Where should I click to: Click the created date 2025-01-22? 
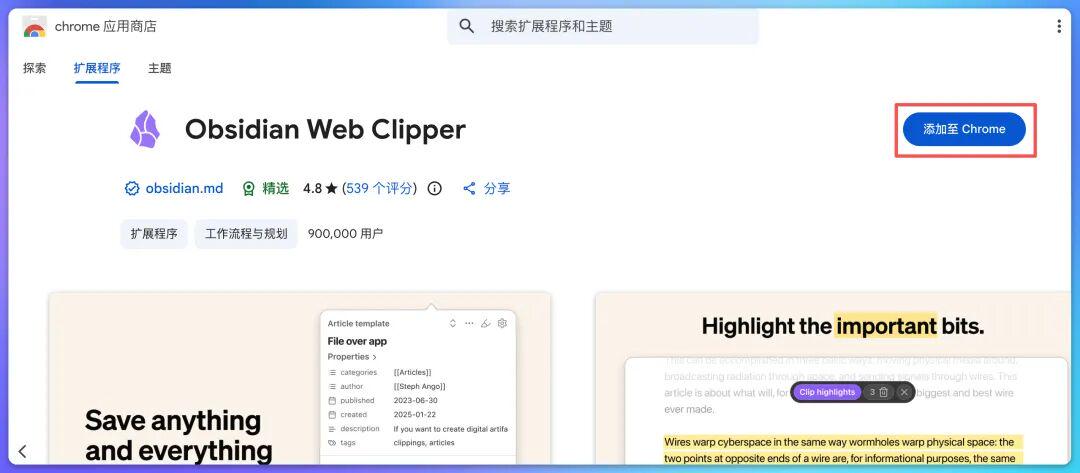click(x=415, y=415)
